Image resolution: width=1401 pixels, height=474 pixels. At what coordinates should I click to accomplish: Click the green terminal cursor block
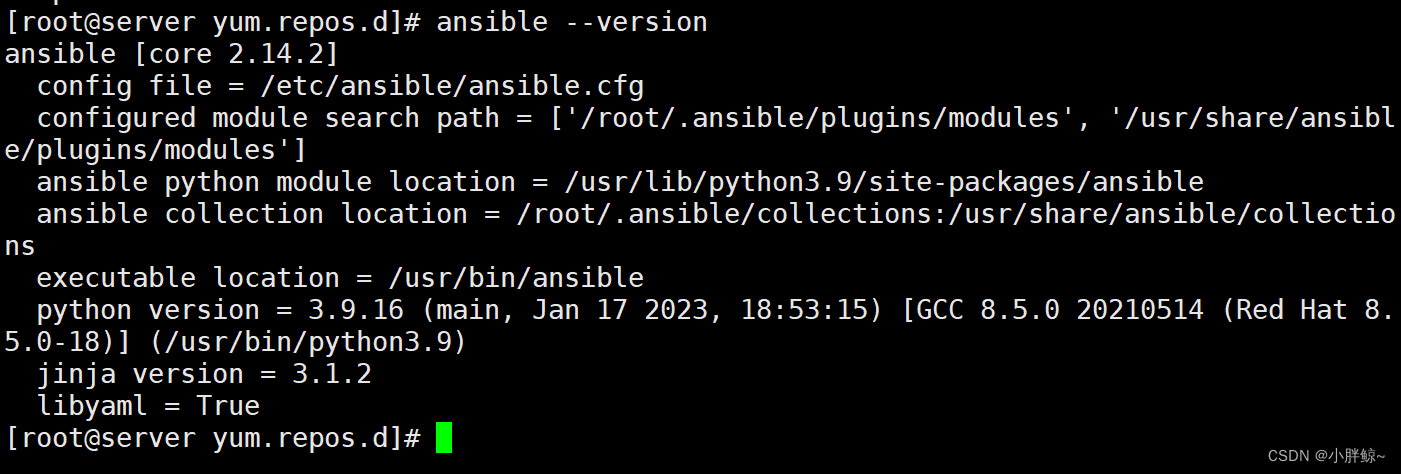pos(444,438)
